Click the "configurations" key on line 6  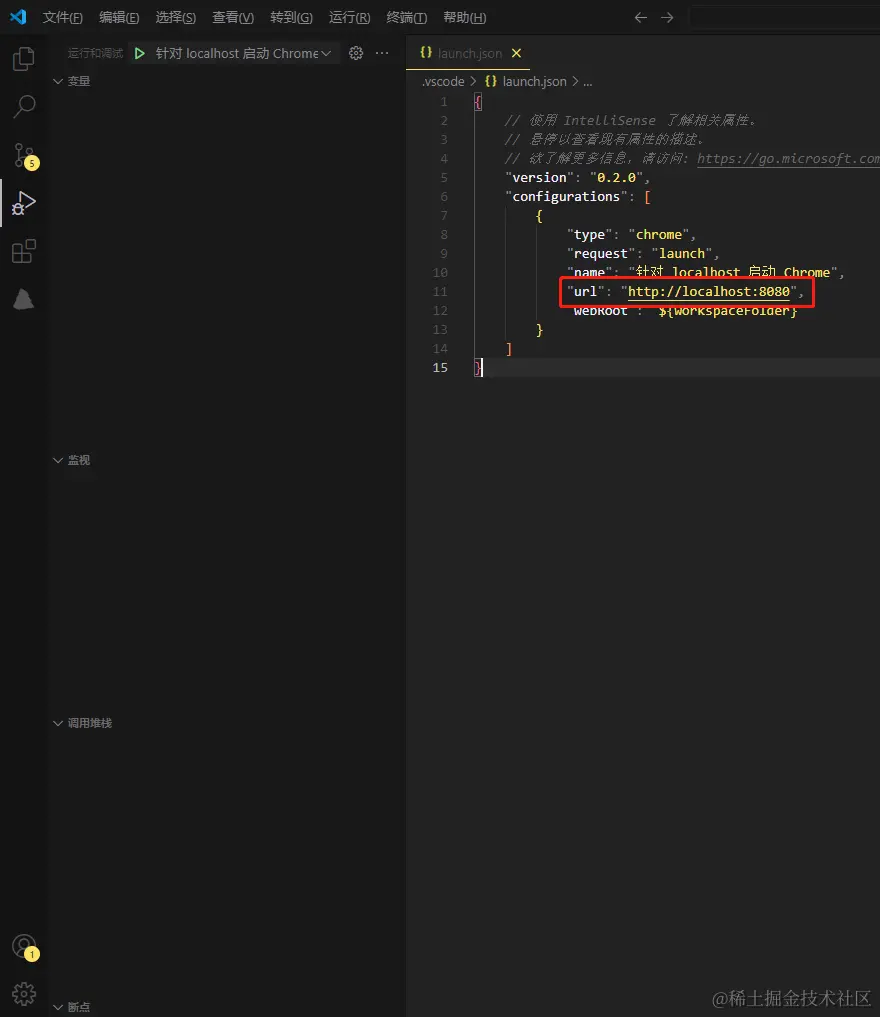click(x=566, y=197)
